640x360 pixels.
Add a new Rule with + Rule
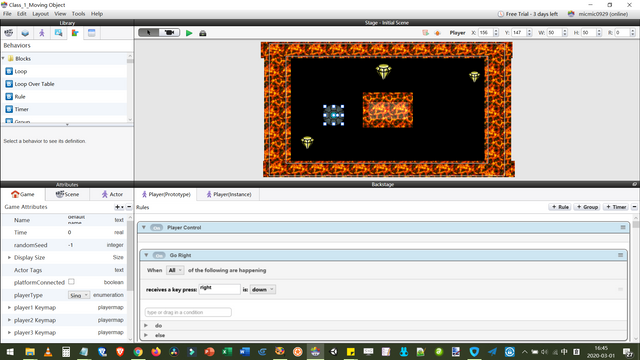click(560, 207)
